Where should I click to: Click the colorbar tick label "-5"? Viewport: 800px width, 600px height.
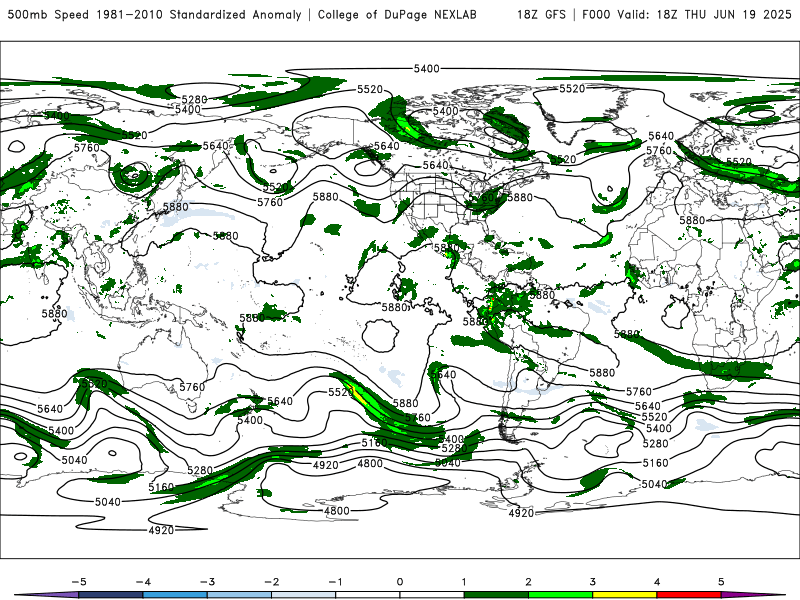[78, 582]
